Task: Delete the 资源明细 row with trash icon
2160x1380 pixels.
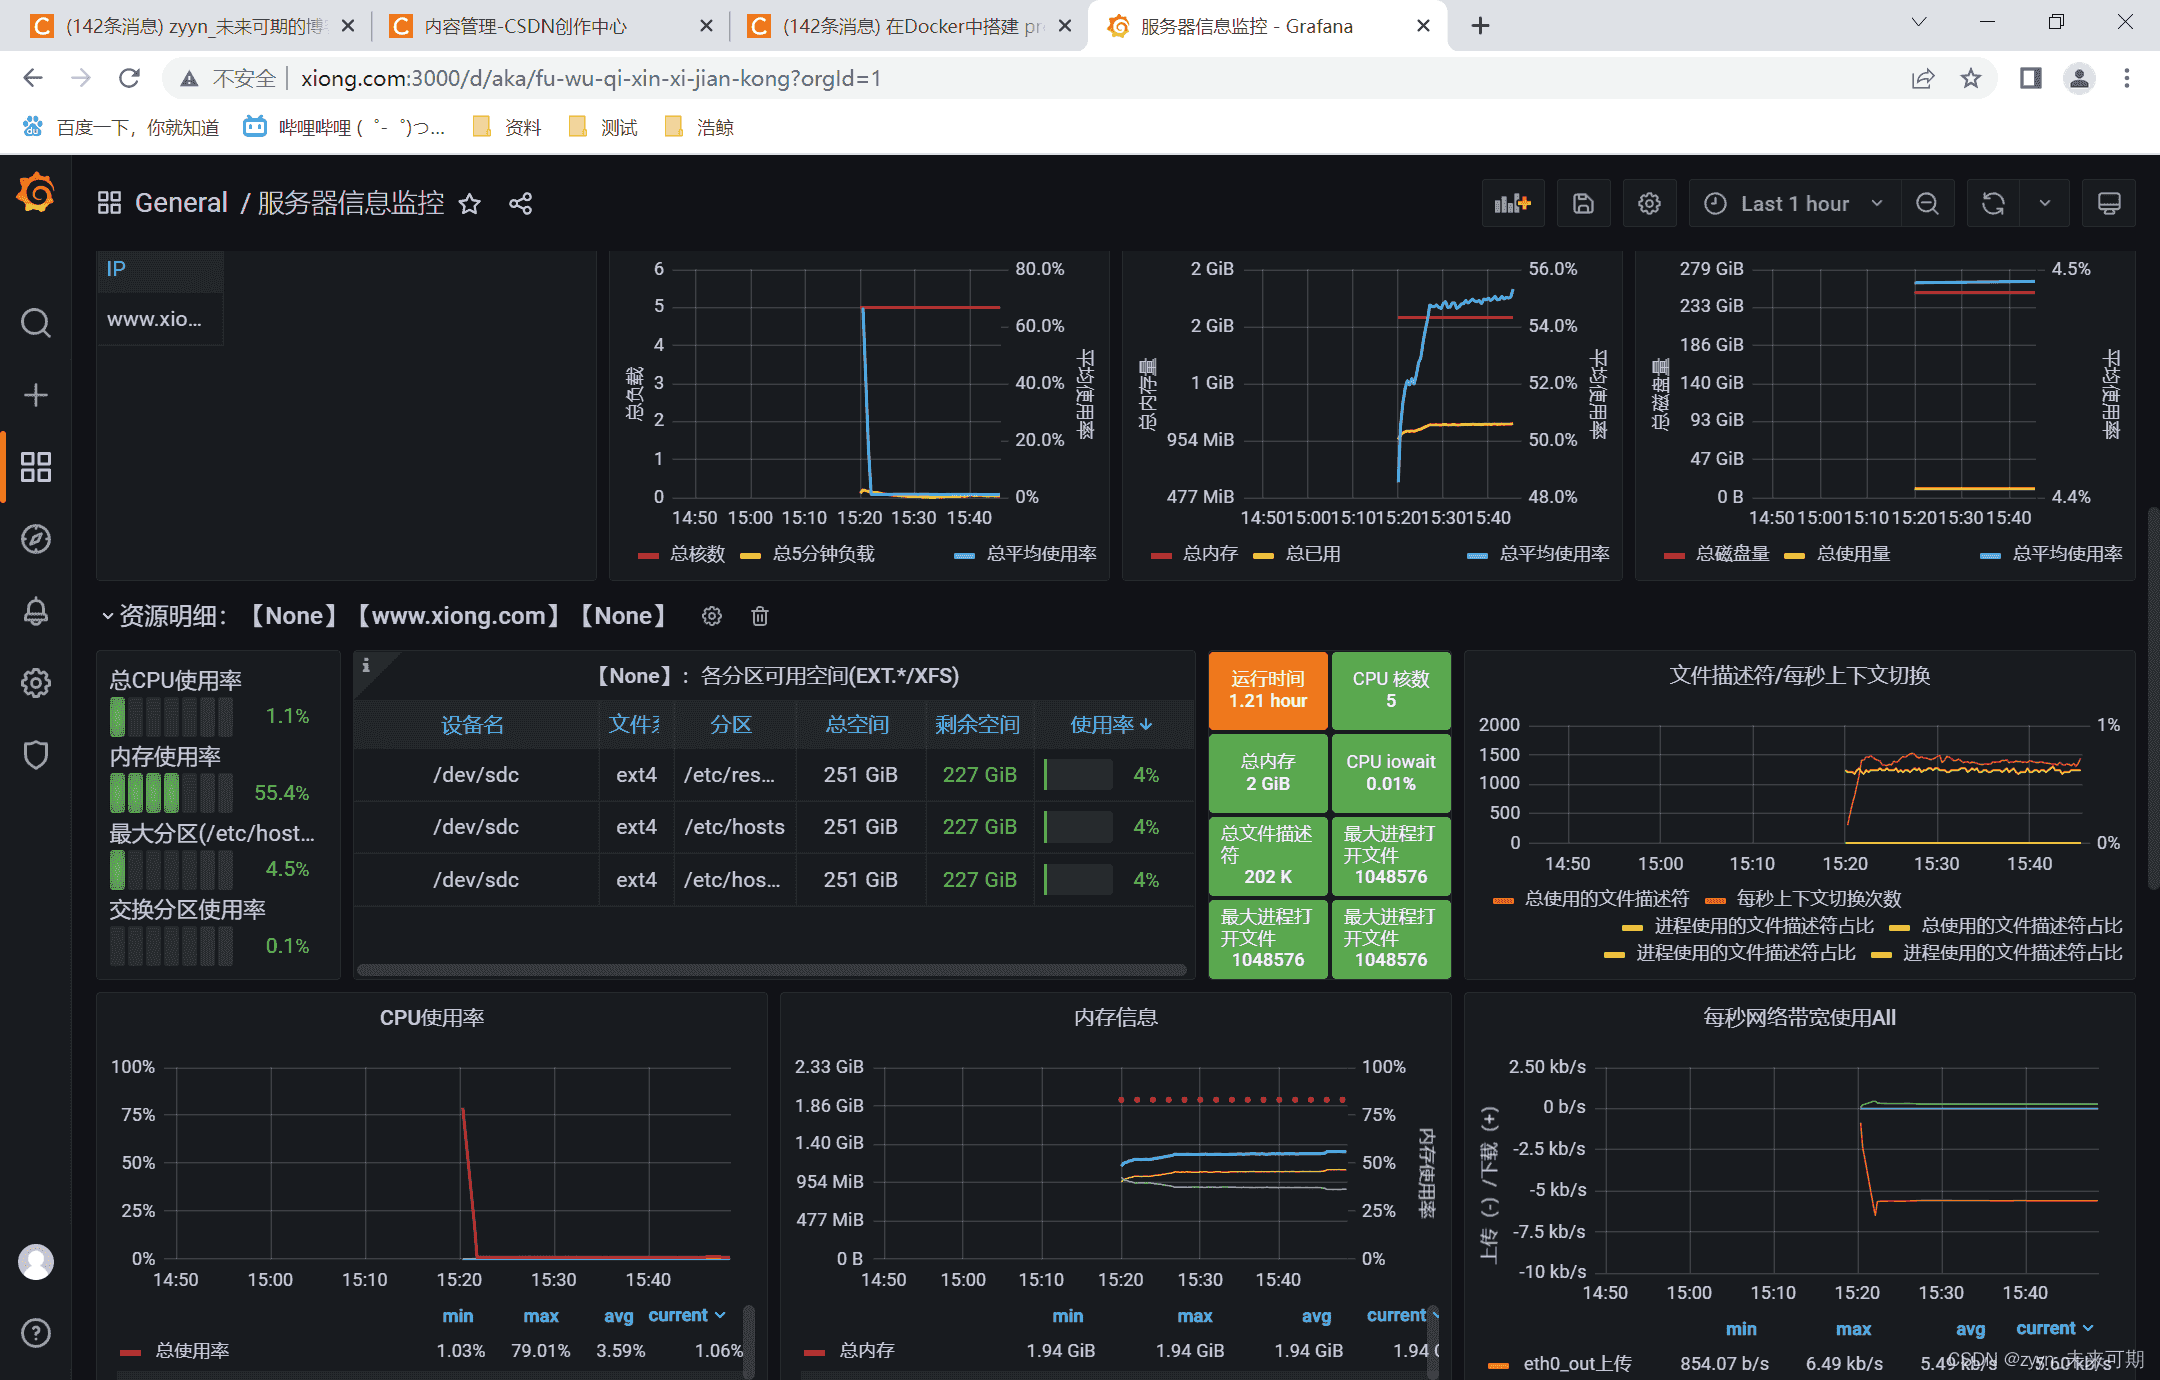Action: click(760, 616)
